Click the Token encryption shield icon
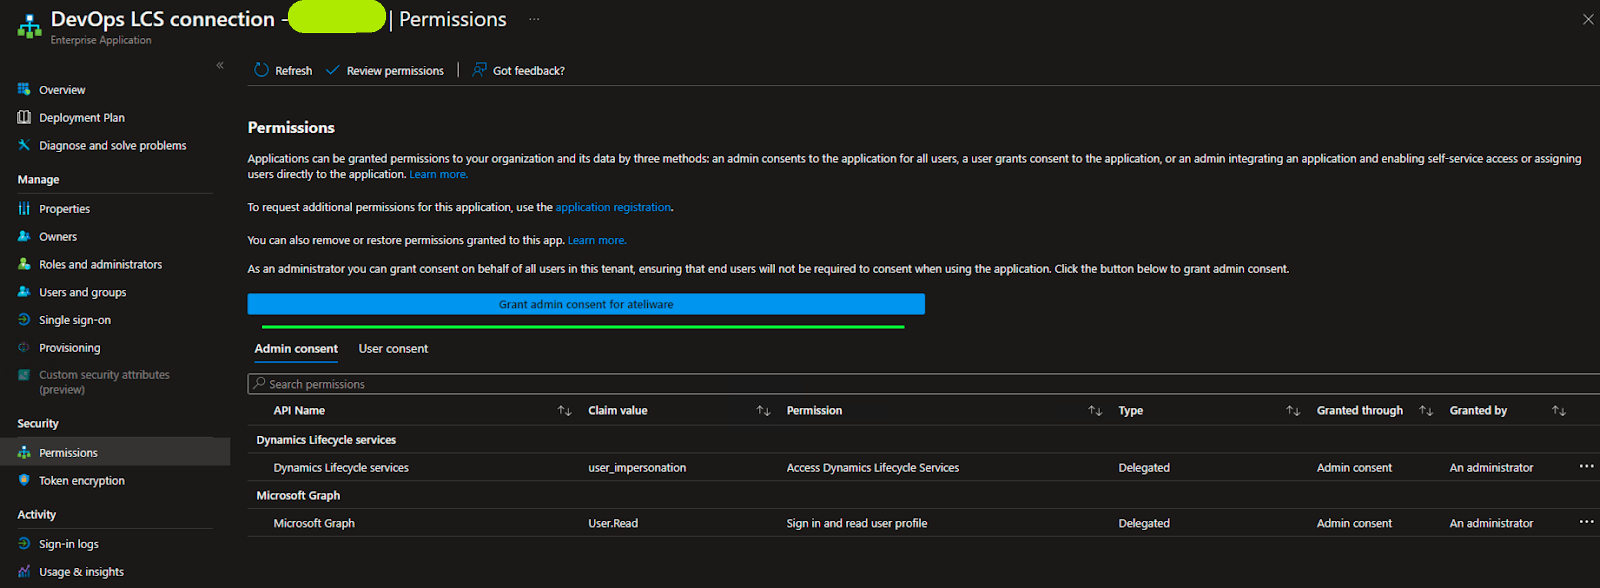The image size is (1600, 588). 24,480
